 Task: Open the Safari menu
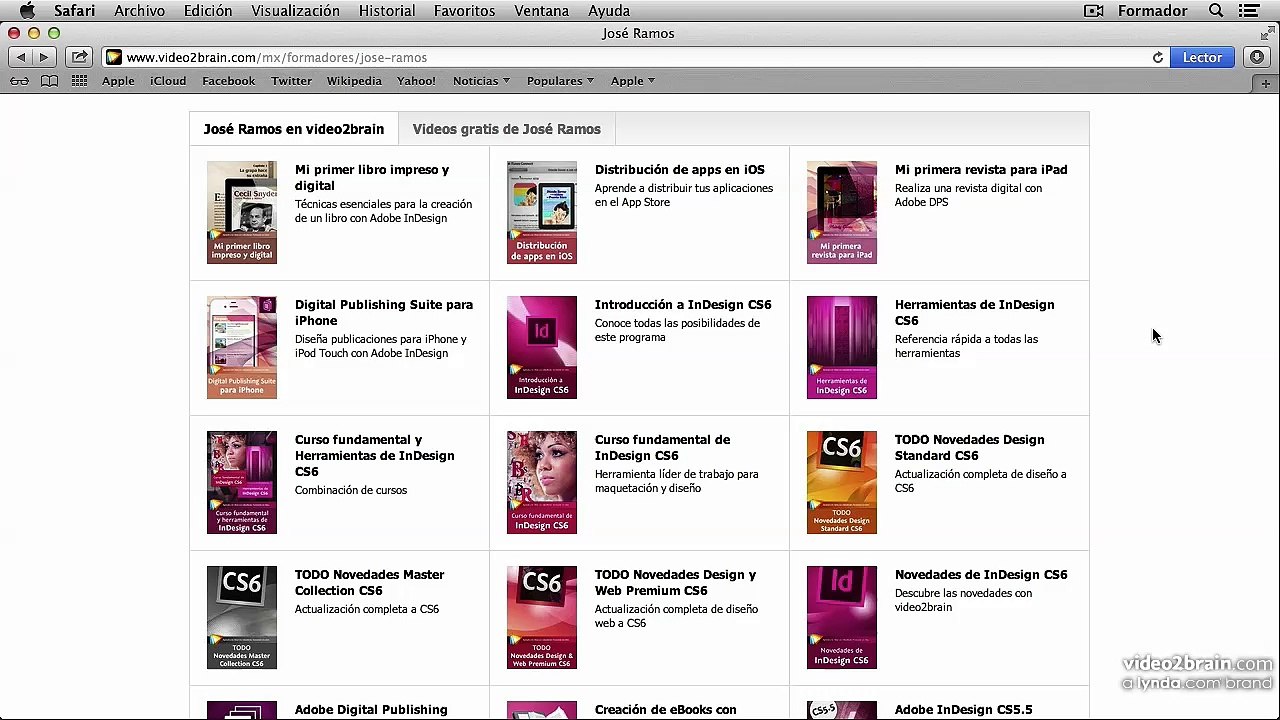[75, 11]
